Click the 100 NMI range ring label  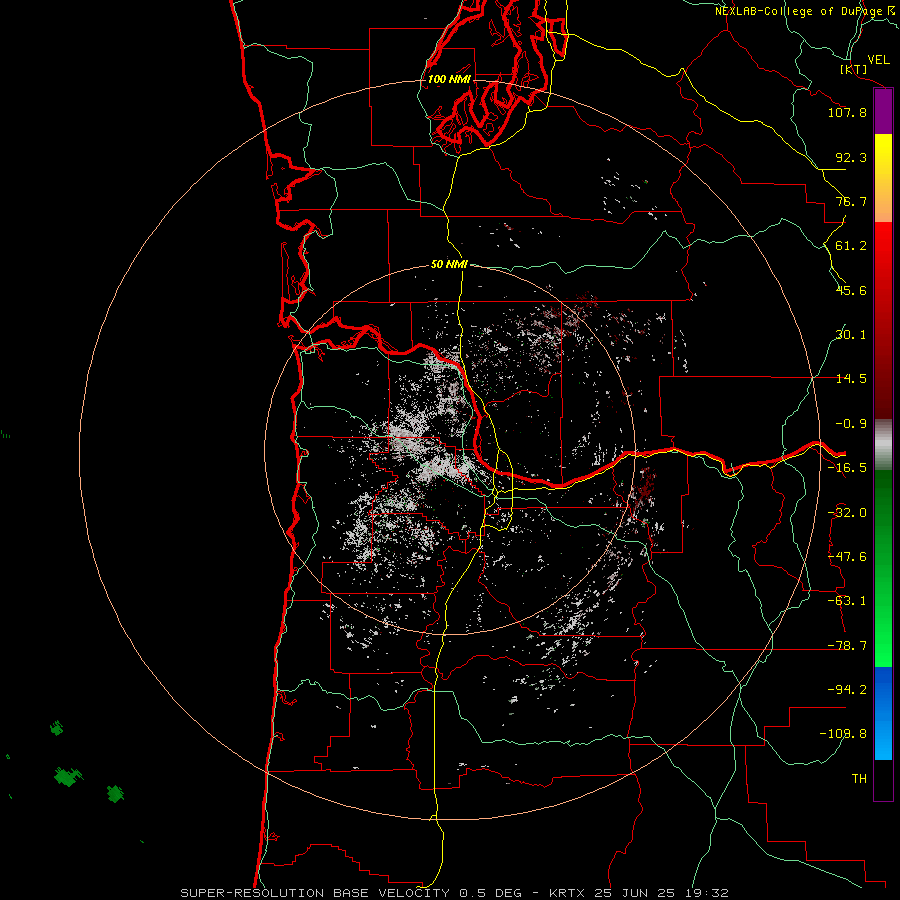click(449, 79)
